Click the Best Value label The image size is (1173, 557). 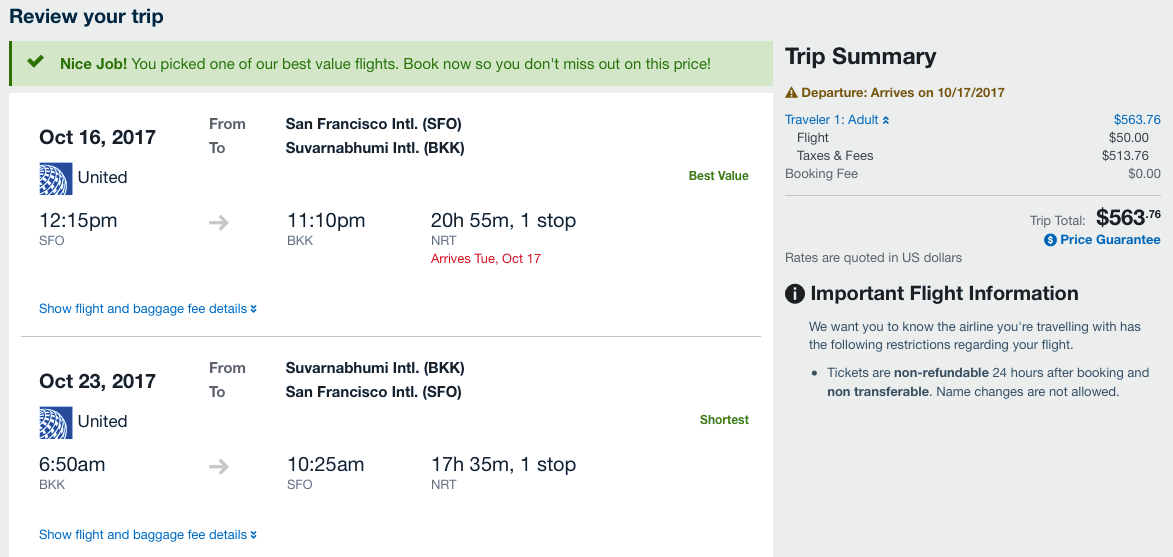(x=718, y=176)
